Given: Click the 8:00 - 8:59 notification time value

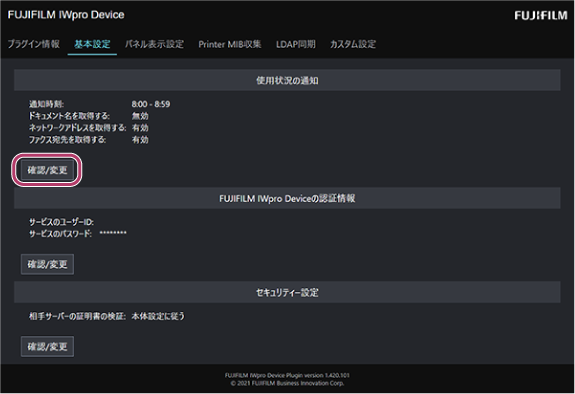Looking at the screenshot, I should [151, 104].
